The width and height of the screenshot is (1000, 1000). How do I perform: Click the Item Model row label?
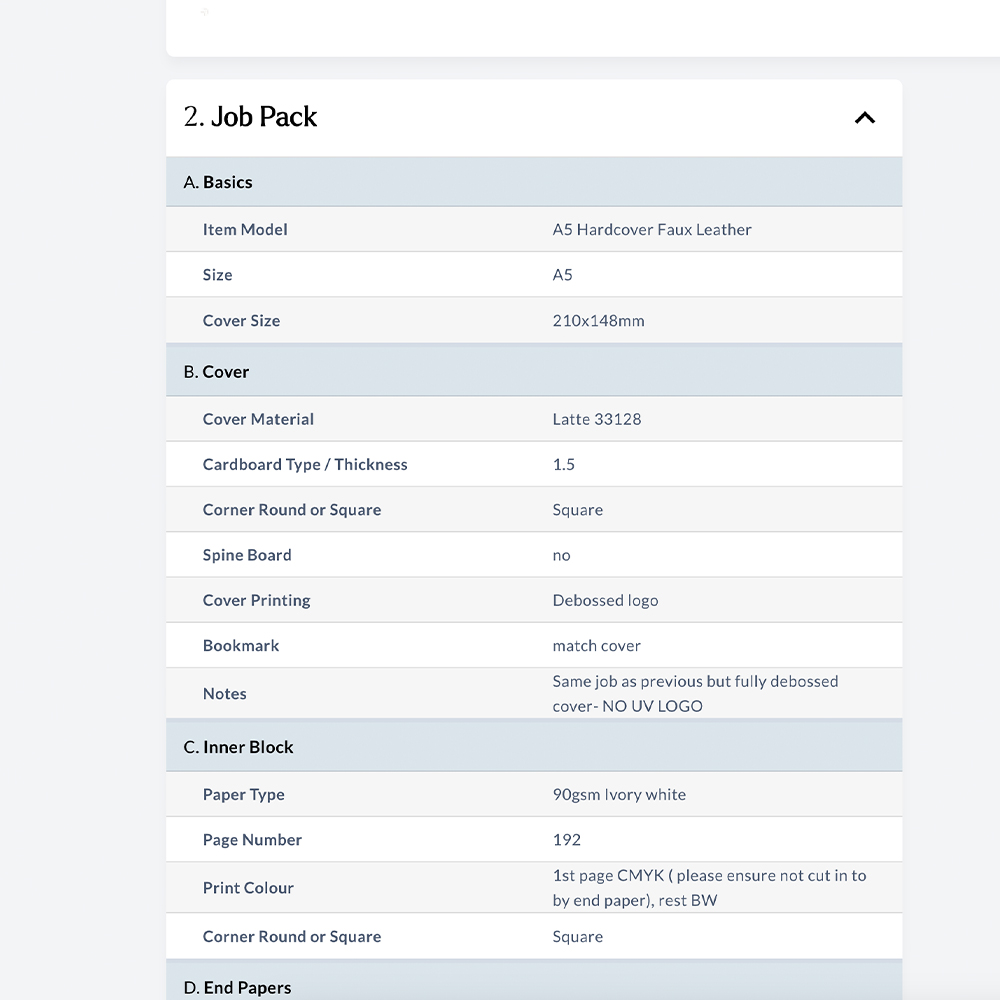click(x=245, y=230)
